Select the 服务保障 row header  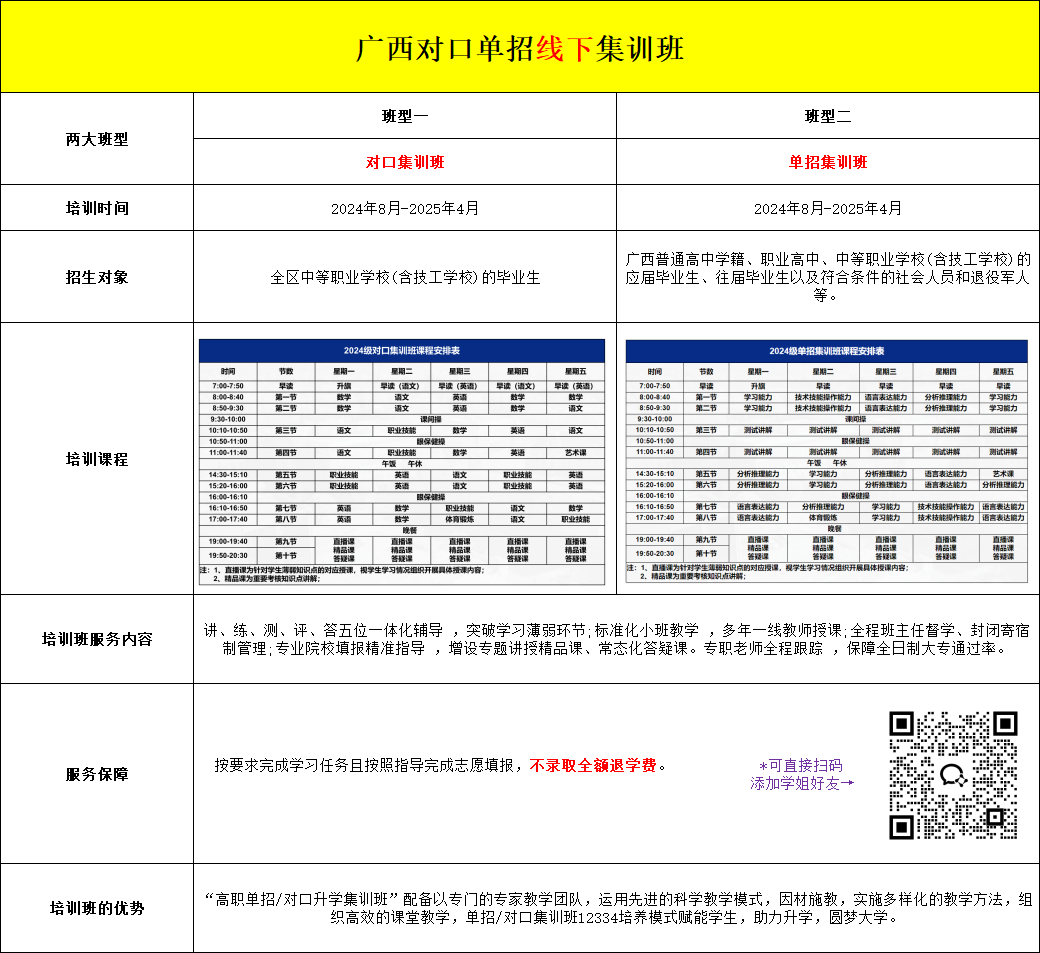click(x=96, y=773)
